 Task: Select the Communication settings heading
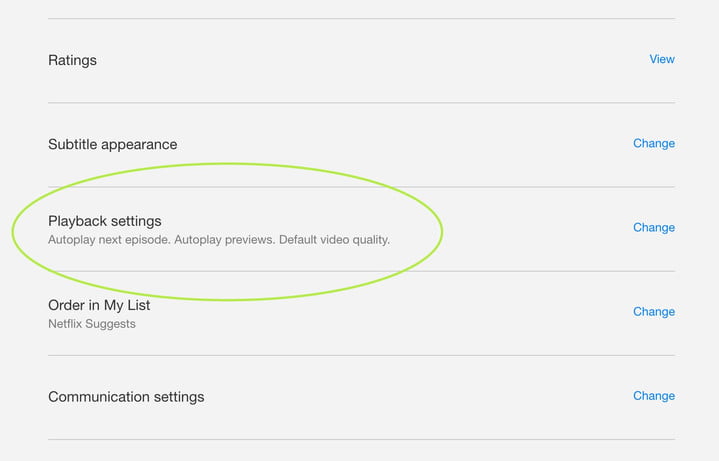pyautogui.click(x=126, y=397)
